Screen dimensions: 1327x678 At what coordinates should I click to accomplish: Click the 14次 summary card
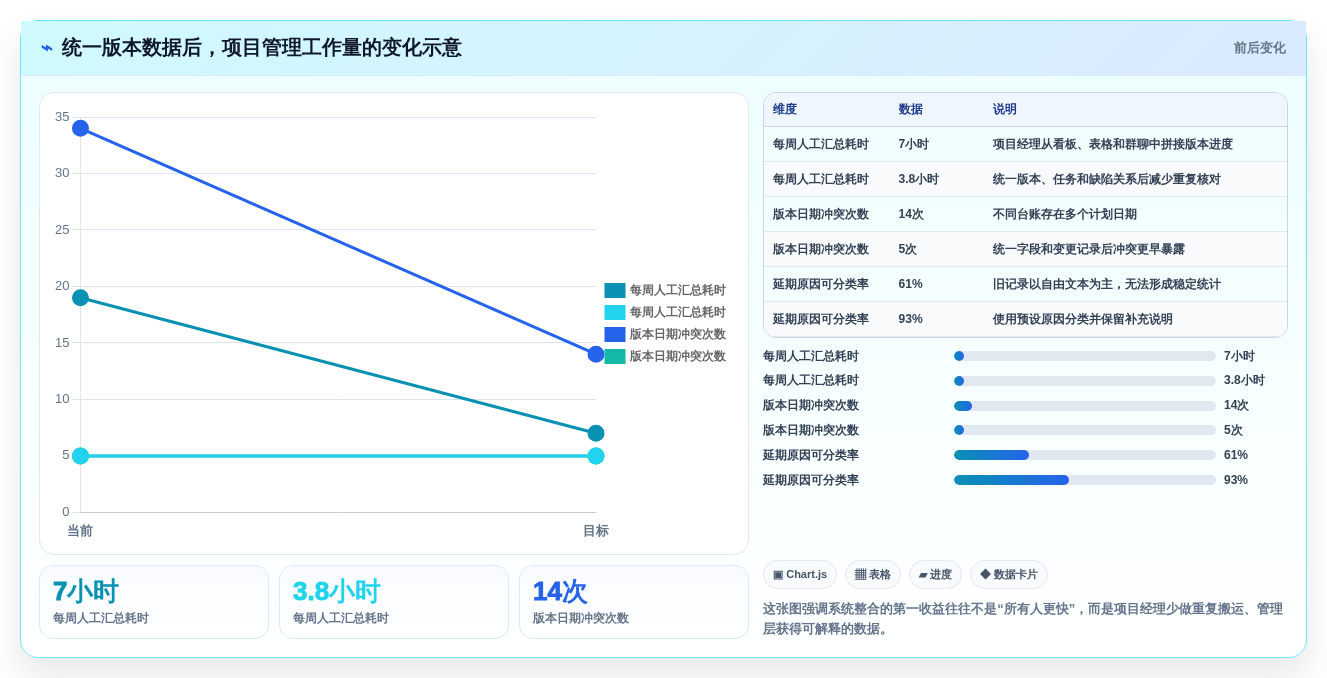pyautogui.click(x=634, y=602)
